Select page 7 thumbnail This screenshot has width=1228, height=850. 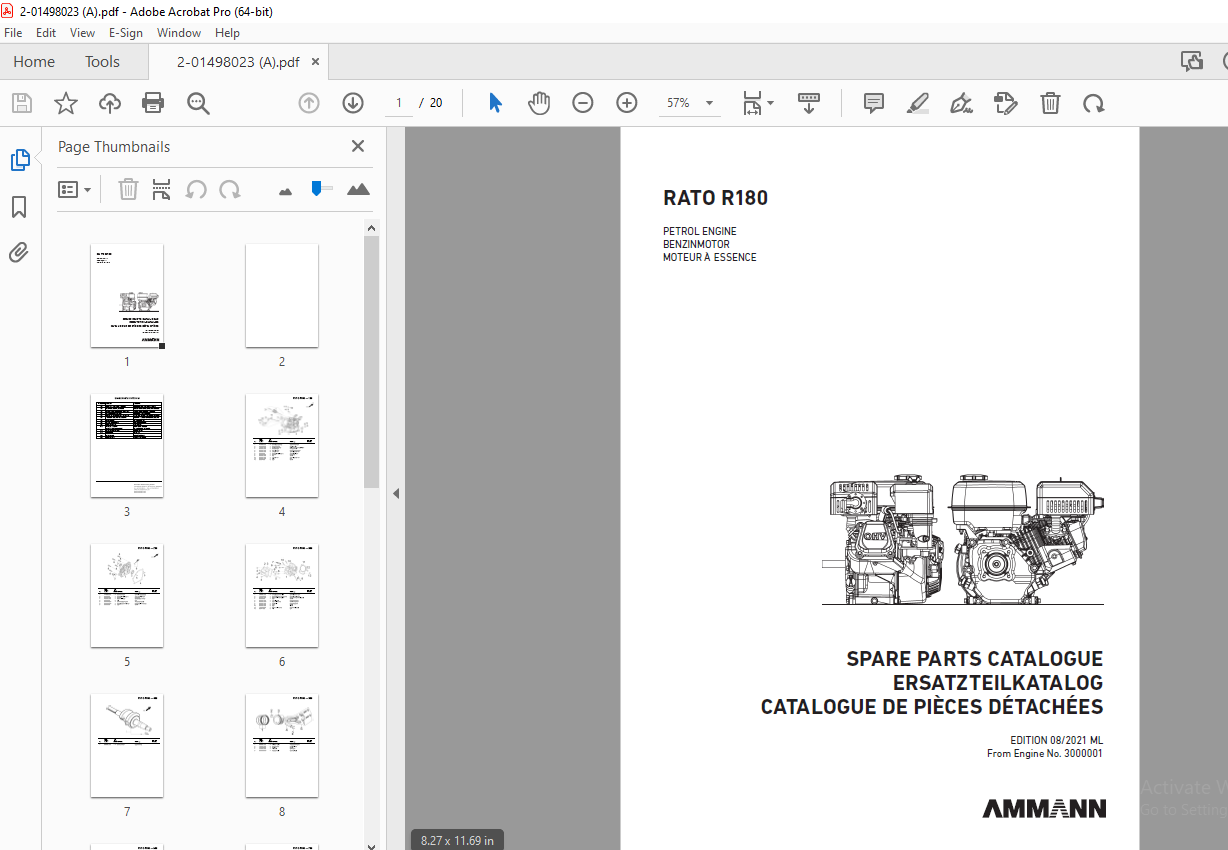point(127,746)
